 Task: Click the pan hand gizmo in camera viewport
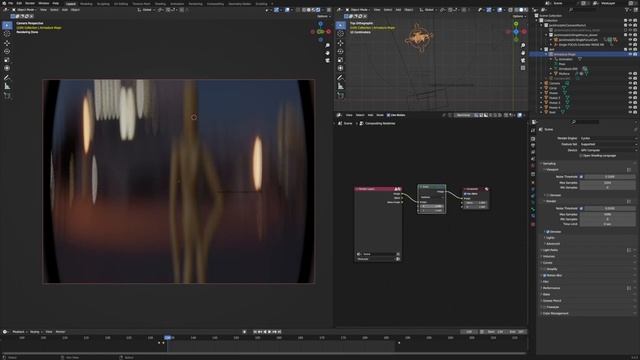coord(327,53)
